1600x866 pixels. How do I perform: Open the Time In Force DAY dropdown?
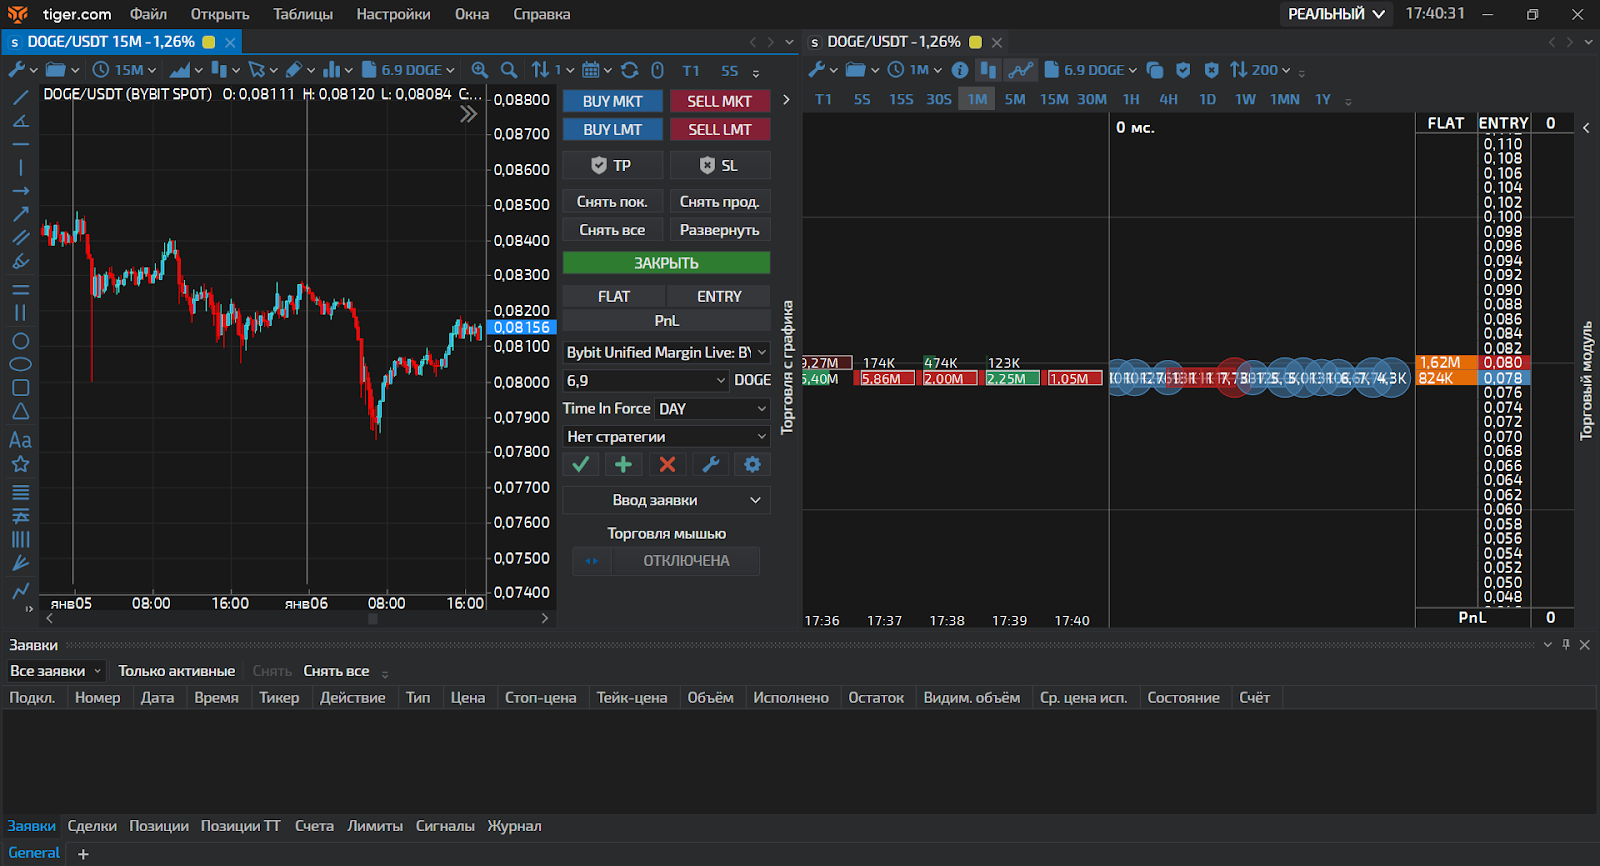pyautogui.click(x=712, y=409)
